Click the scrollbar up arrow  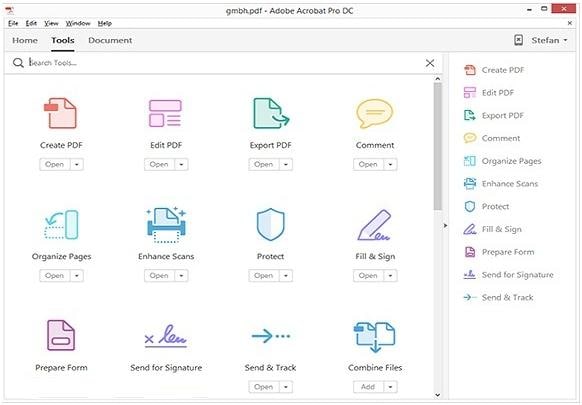(x=438, y=79)
